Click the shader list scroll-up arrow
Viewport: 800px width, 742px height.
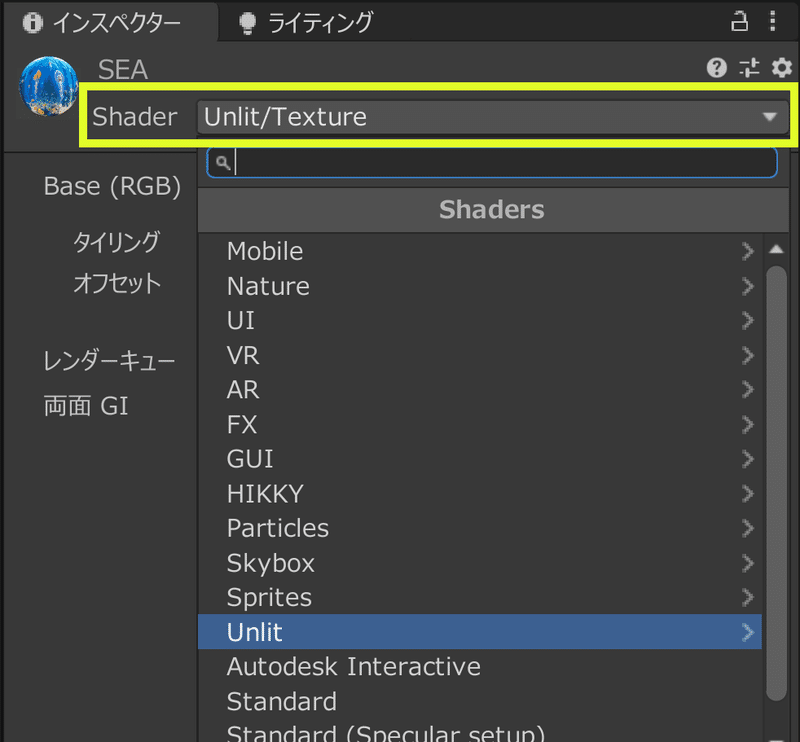[777, 250]
